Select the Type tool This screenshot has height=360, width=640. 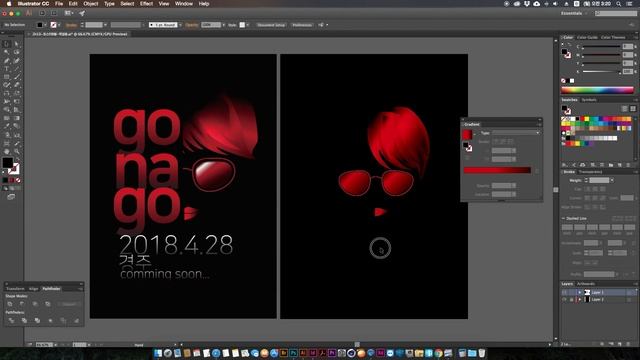[x=7, y=69]
